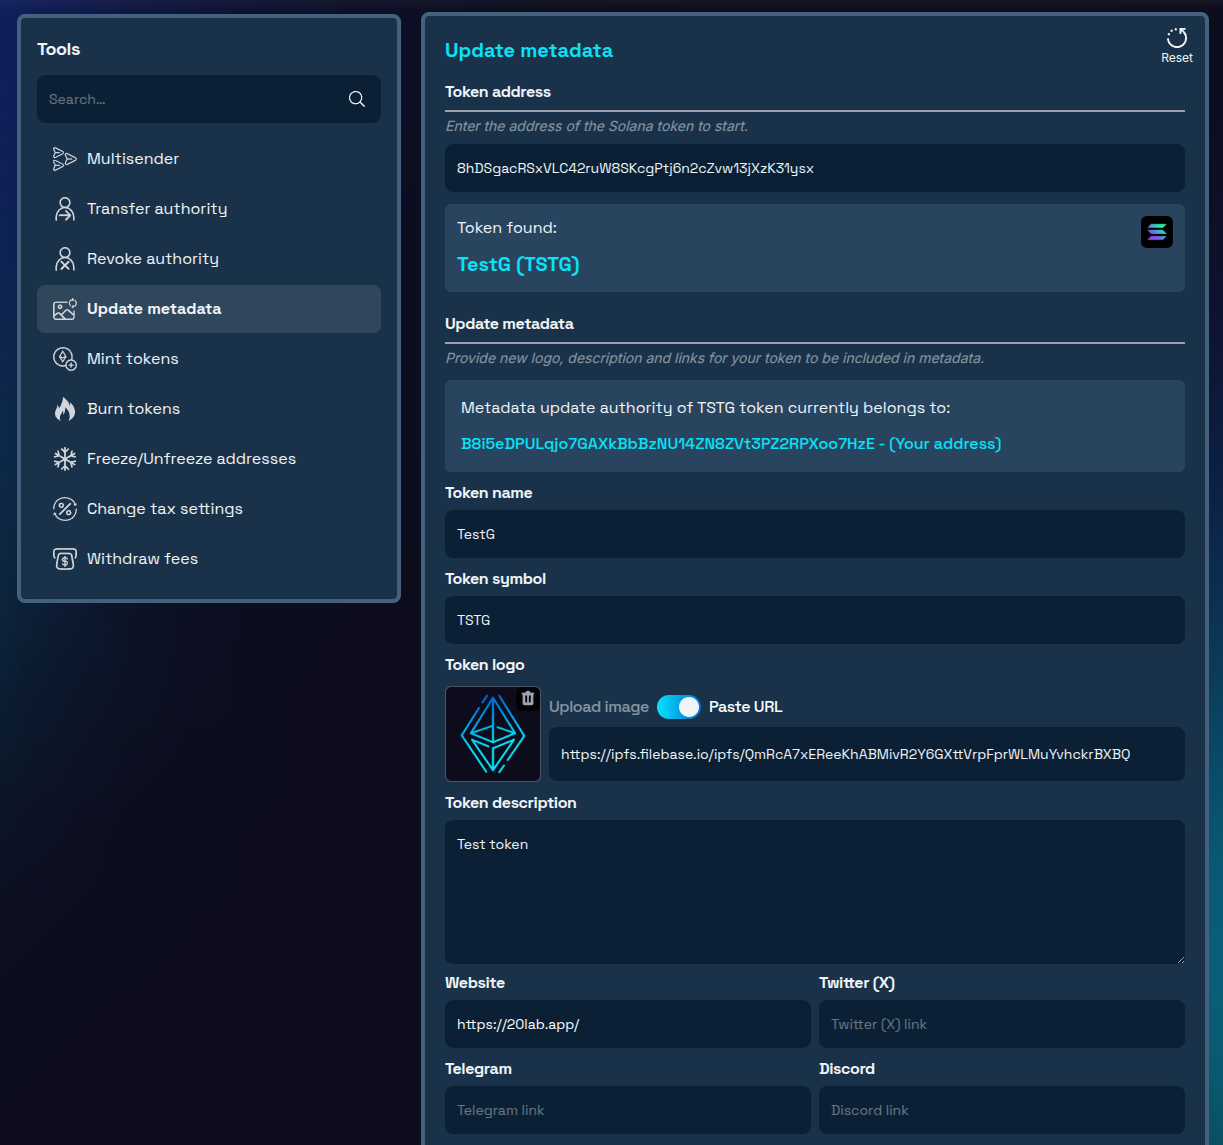Click the Withdraw fees cash icon

click(65, 559)
